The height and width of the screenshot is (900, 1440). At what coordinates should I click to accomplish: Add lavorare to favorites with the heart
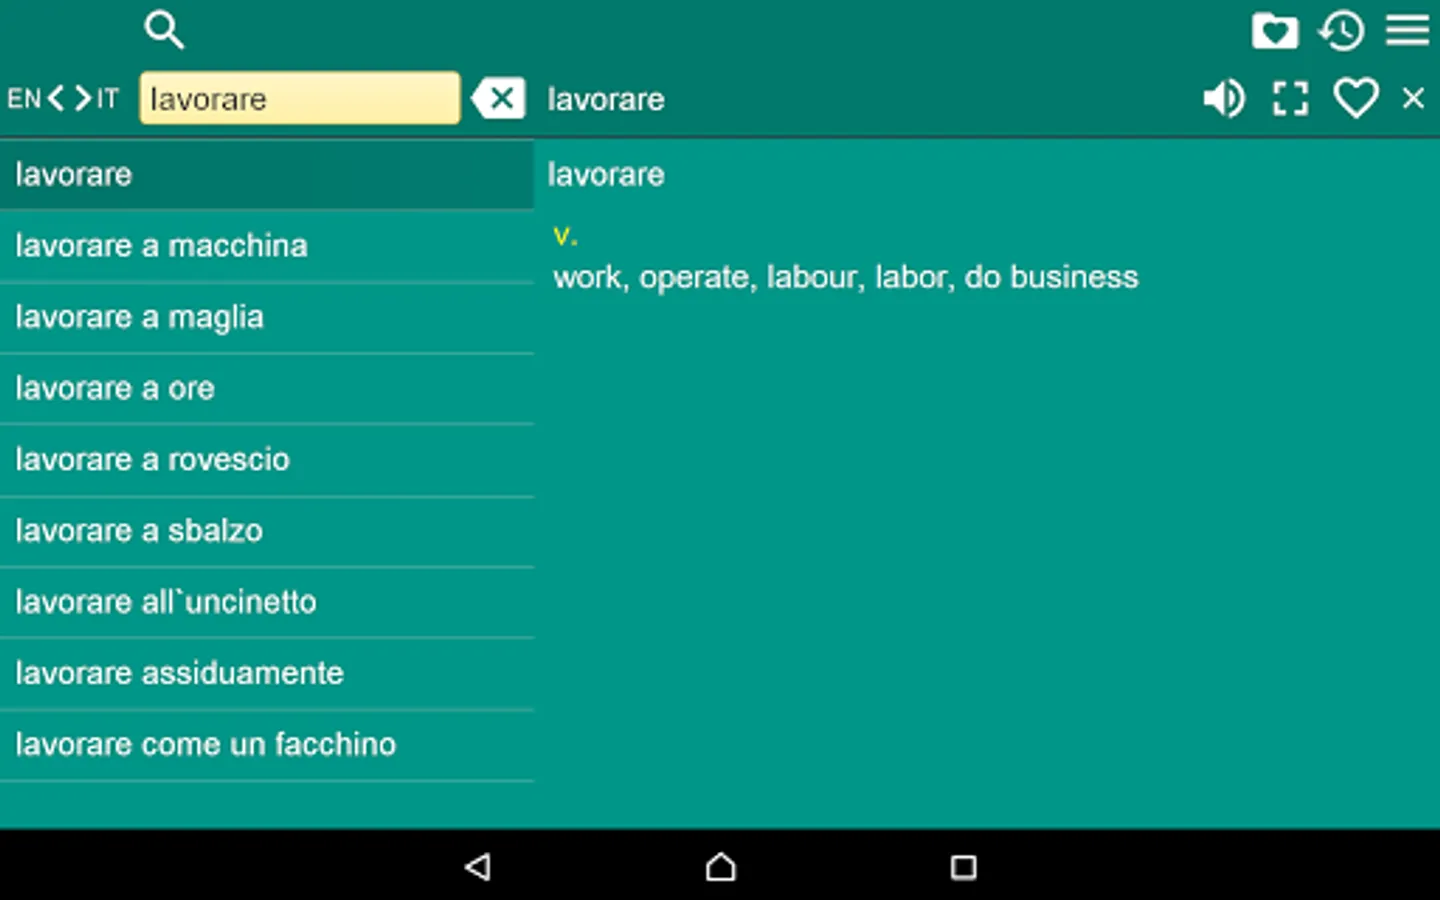point(1356,98)
